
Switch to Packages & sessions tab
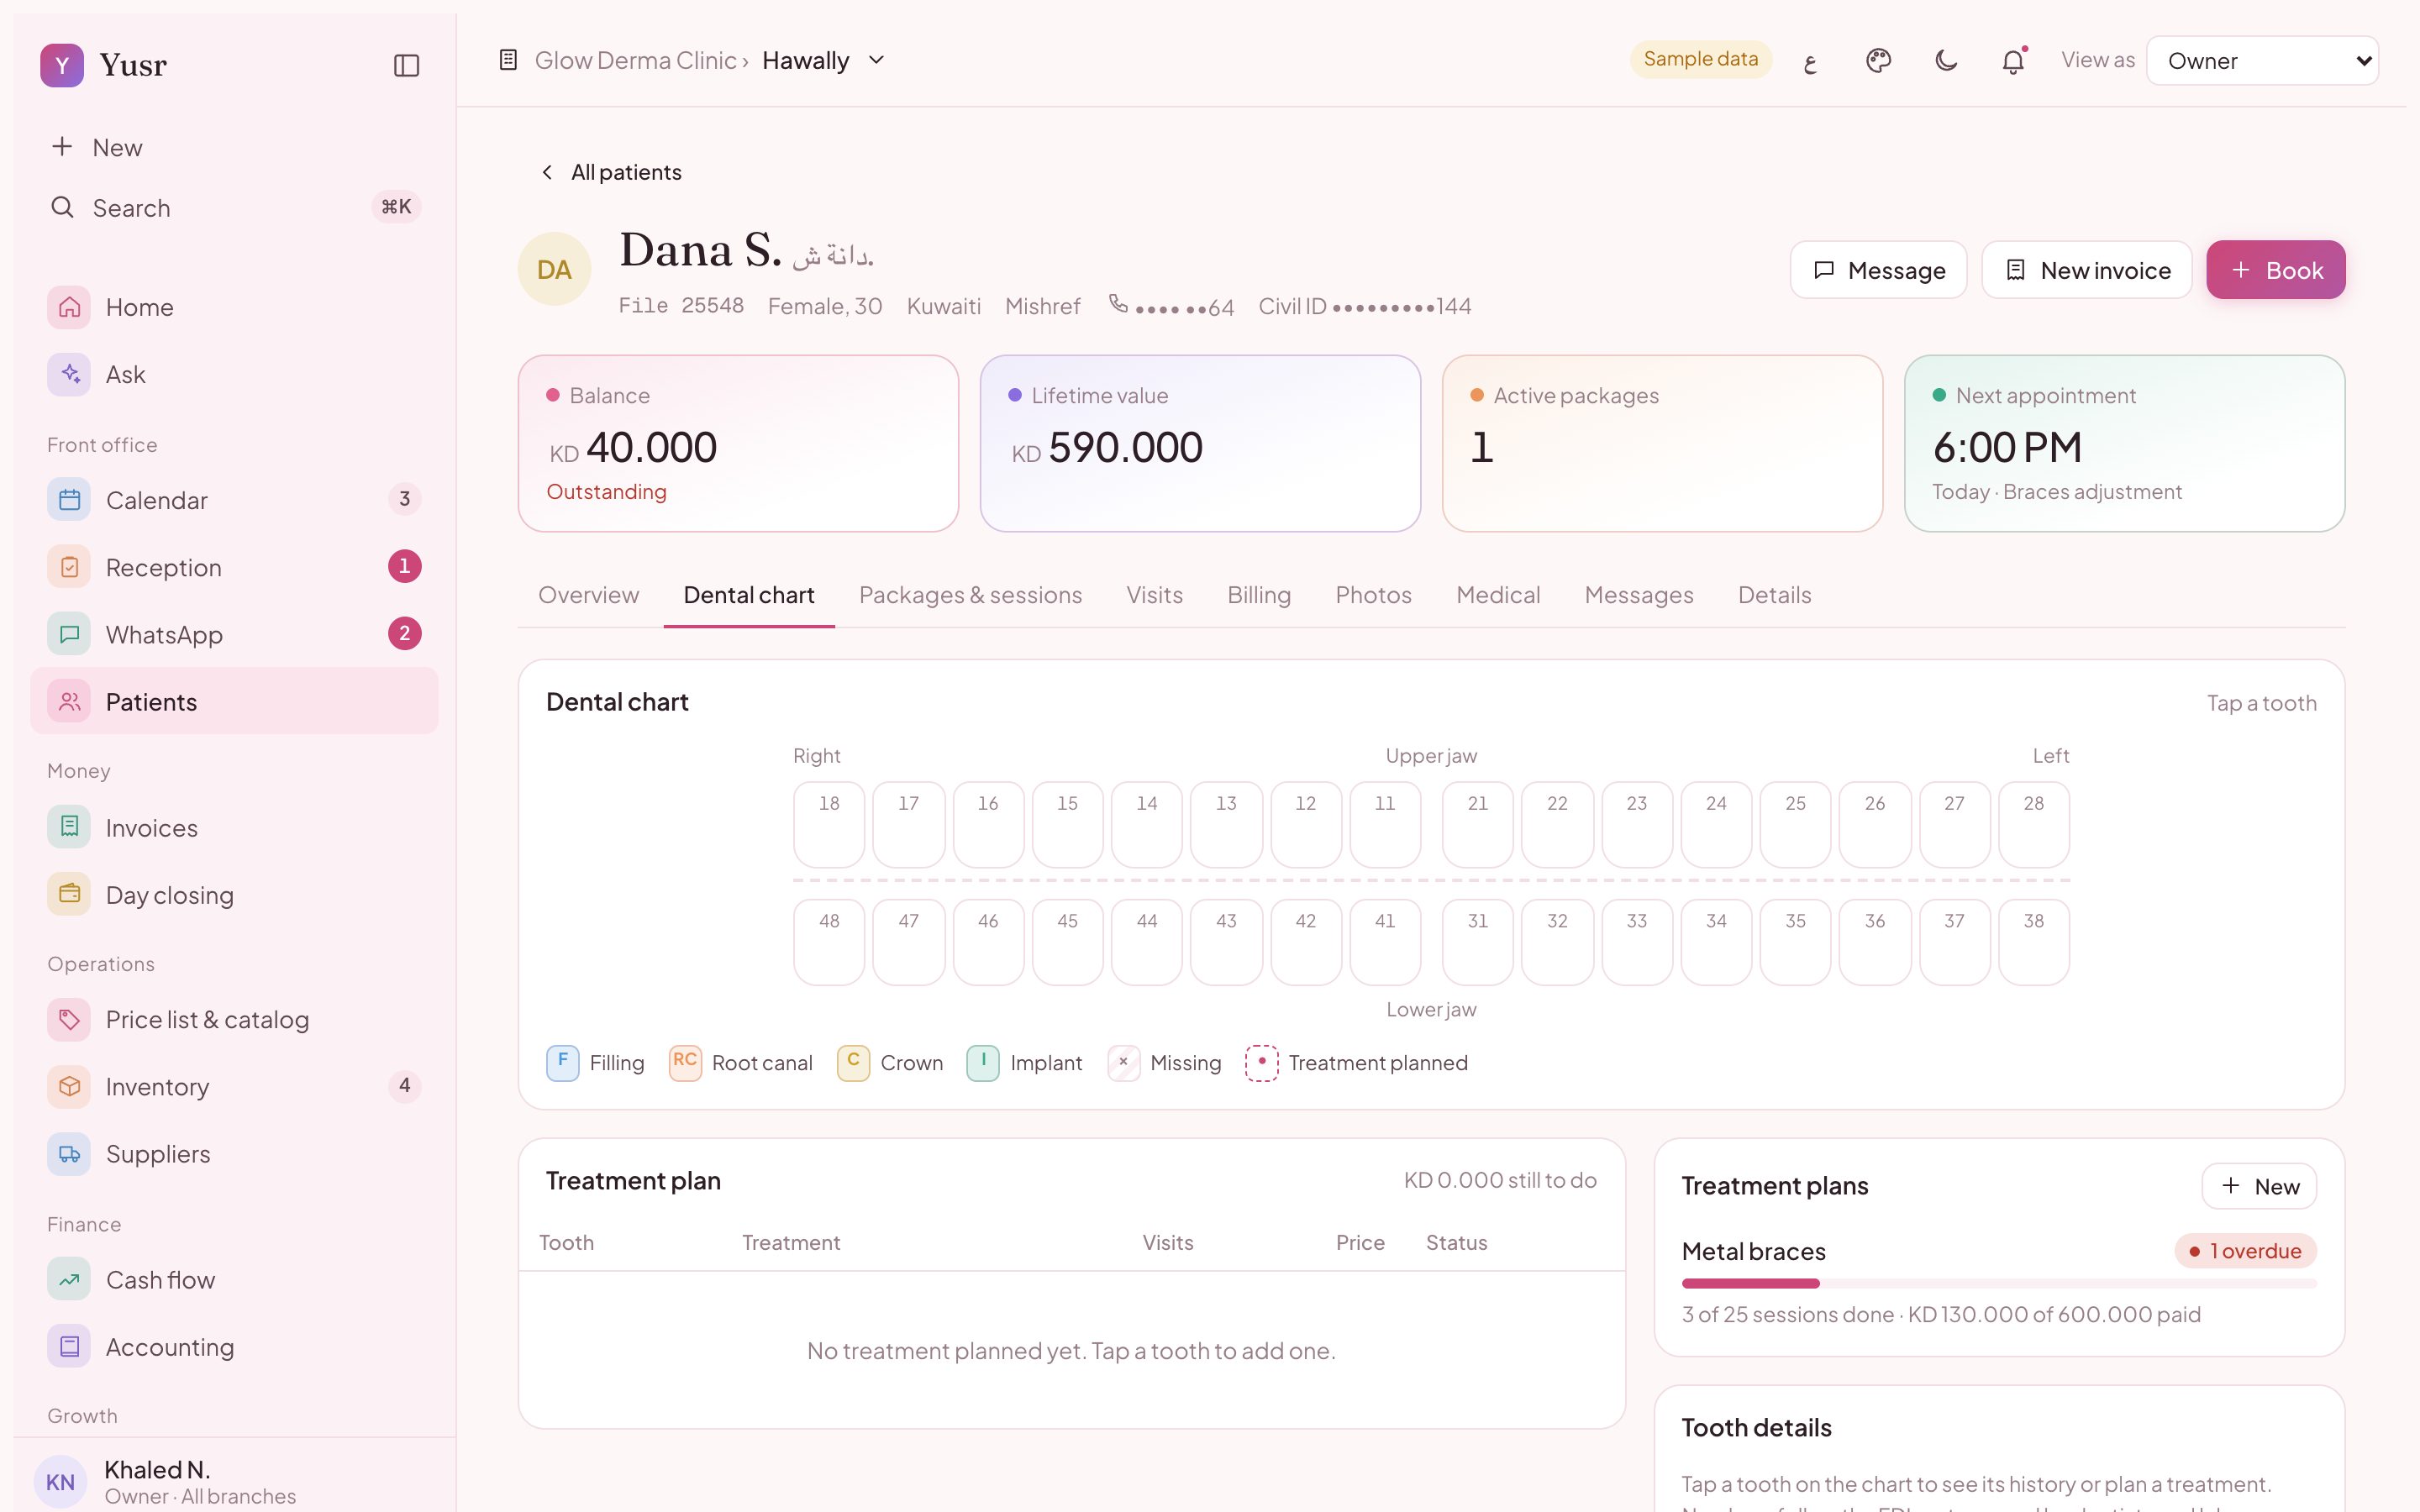(x=970, y=596)
